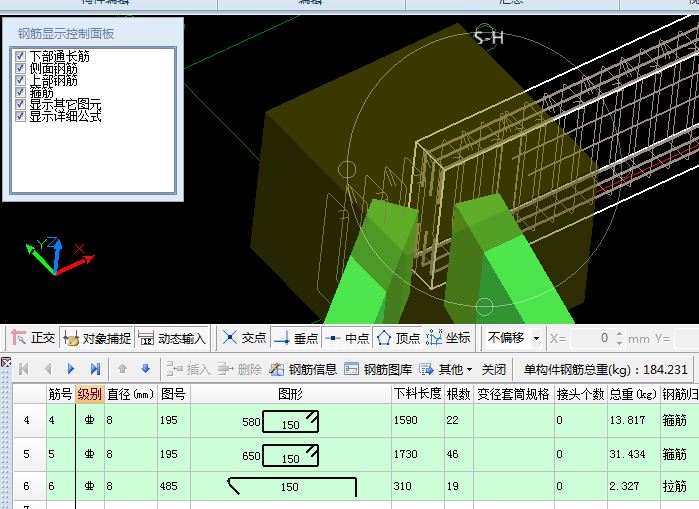
Task: Click 总重 cell 2.327
Action: tap(633, 486)
